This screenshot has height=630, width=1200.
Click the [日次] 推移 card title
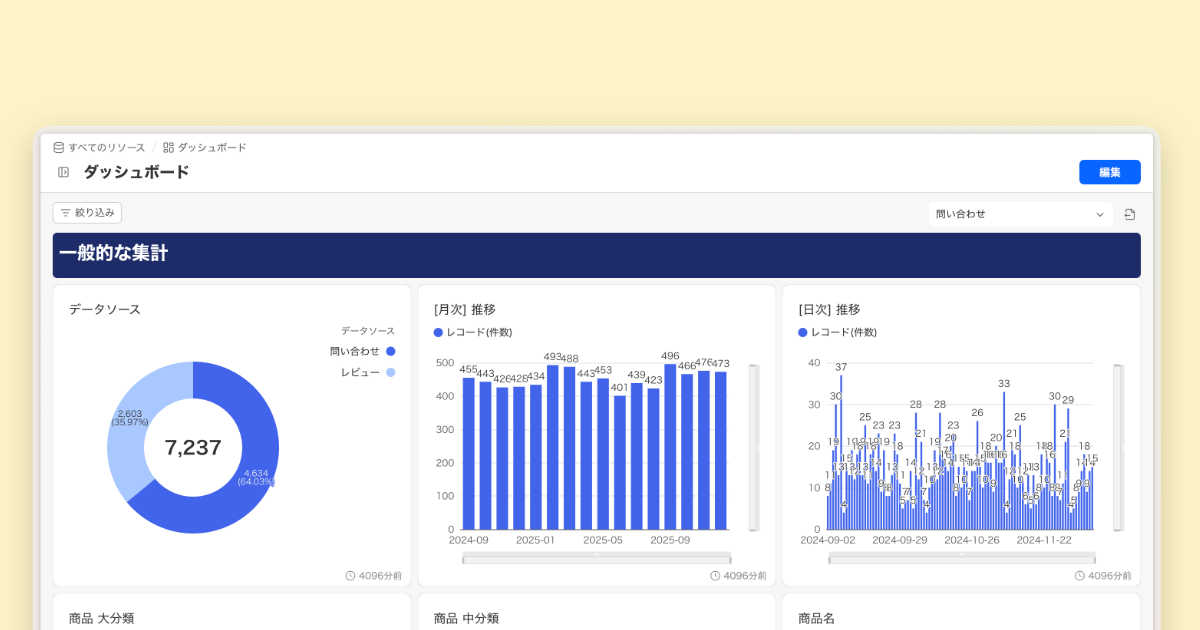pos(830,309)
